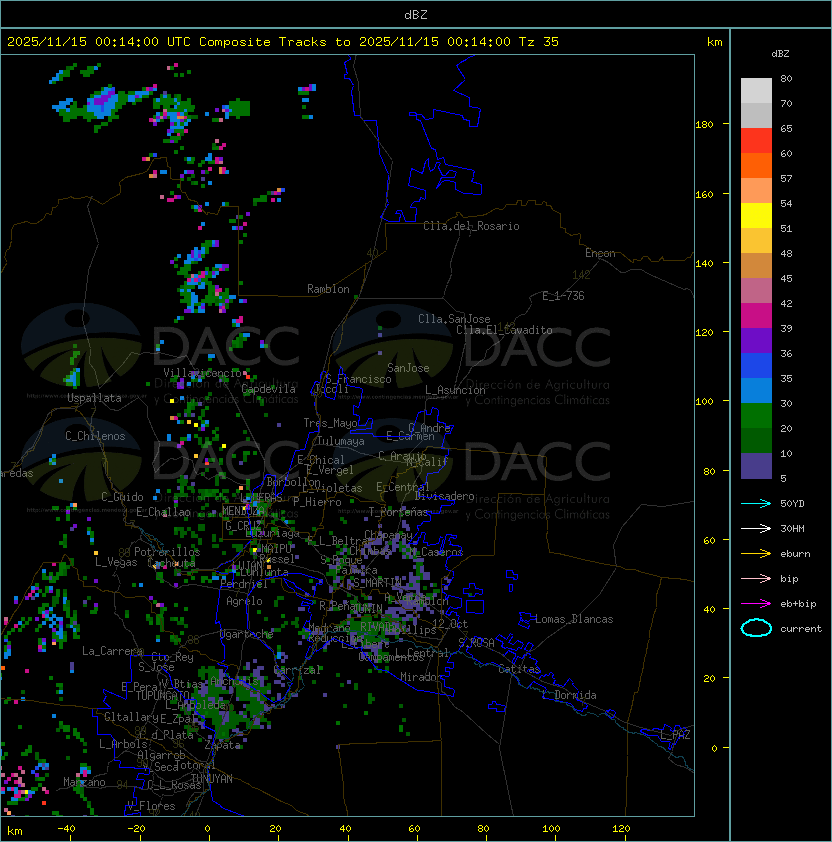Click the 'Manzano' place label
832x842 pixels.
point(84,782)
